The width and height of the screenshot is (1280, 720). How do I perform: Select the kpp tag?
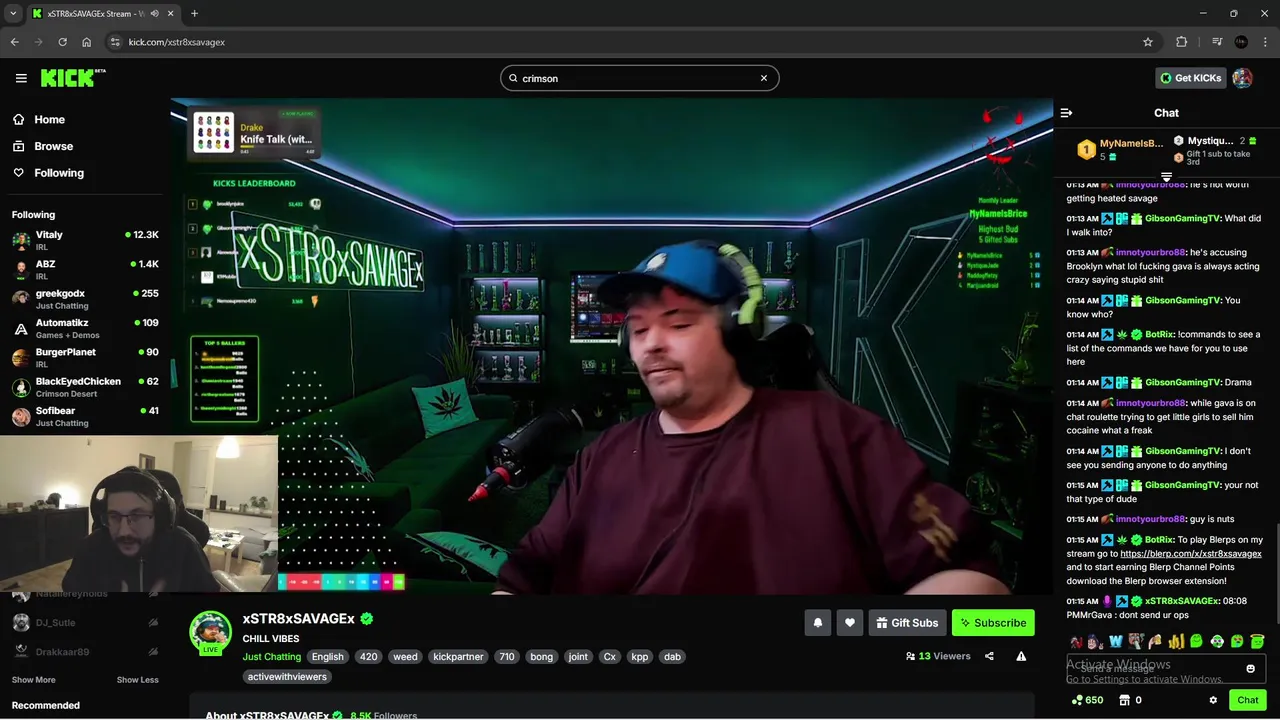coord(640,657)
